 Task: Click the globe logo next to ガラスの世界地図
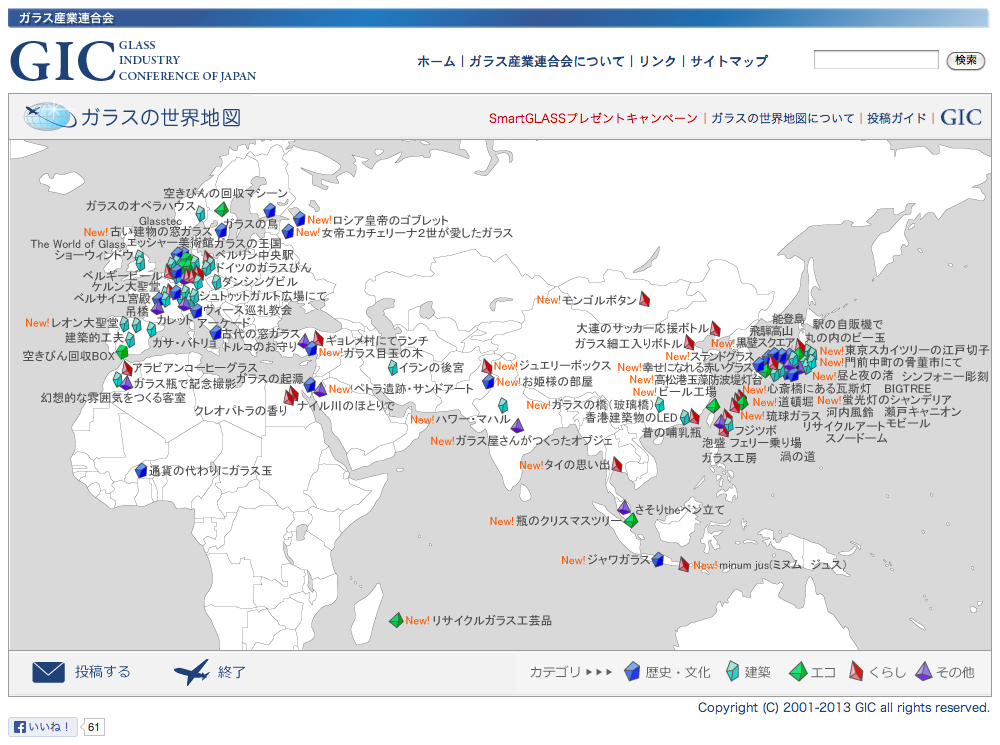pyautogui.click(x=50, y=116)
